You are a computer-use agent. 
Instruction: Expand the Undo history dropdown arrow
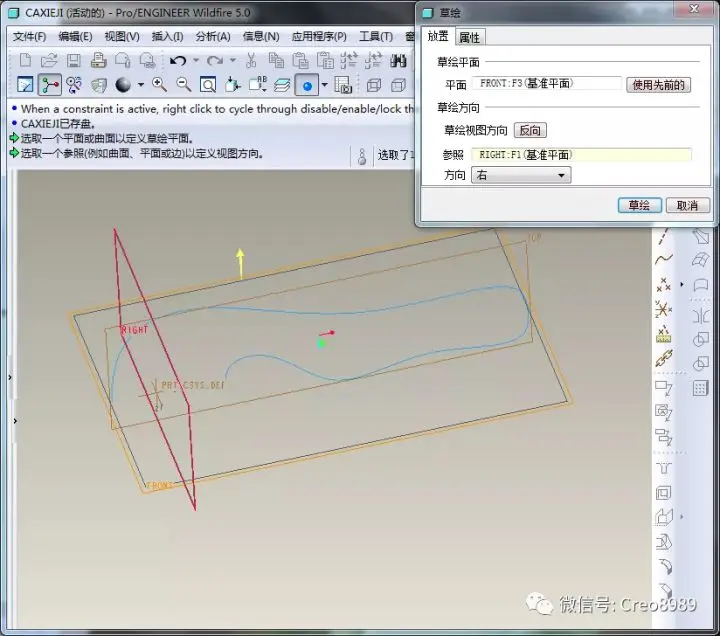[x=196, y=61]
